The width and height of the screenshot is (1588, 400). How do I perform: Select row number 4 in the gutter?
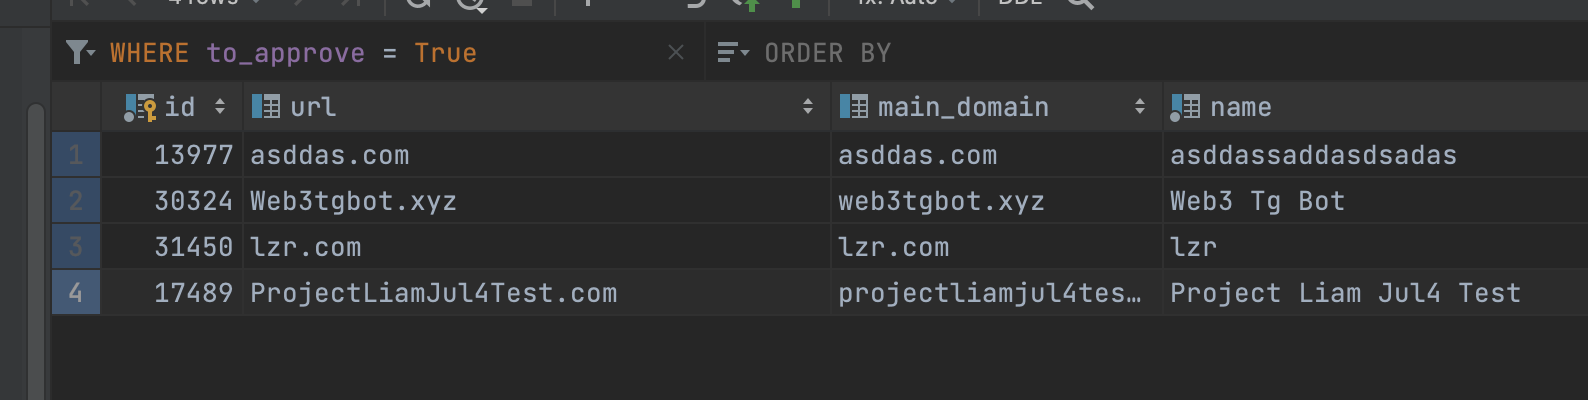(76, 293)
